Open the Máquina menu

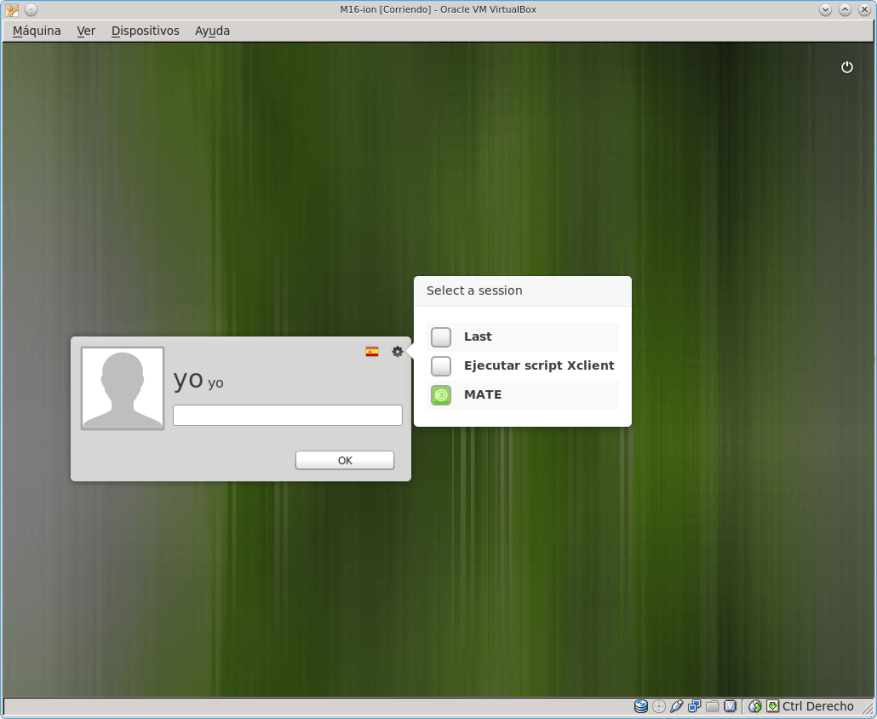click(x=37, y=31)
